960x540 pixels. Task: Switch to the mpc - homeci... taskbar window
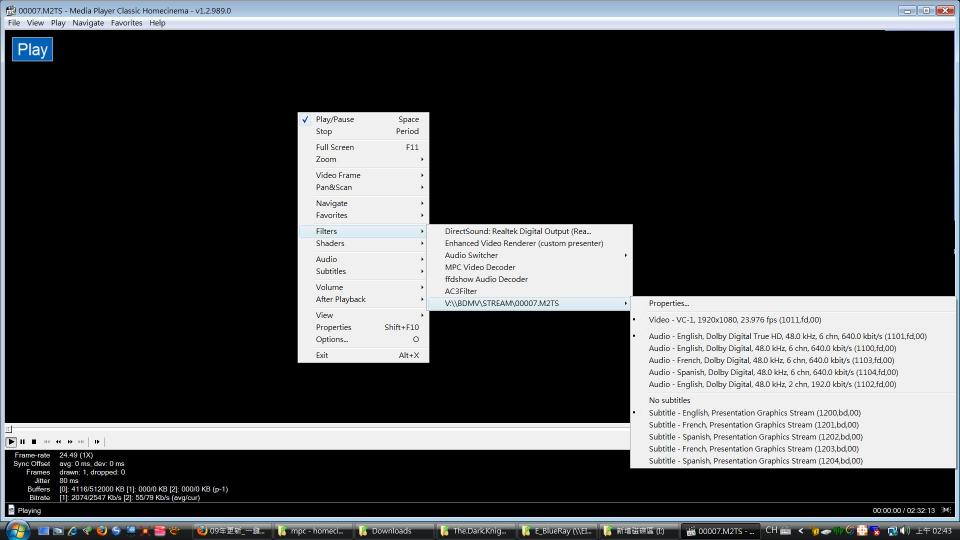(312, 531)
